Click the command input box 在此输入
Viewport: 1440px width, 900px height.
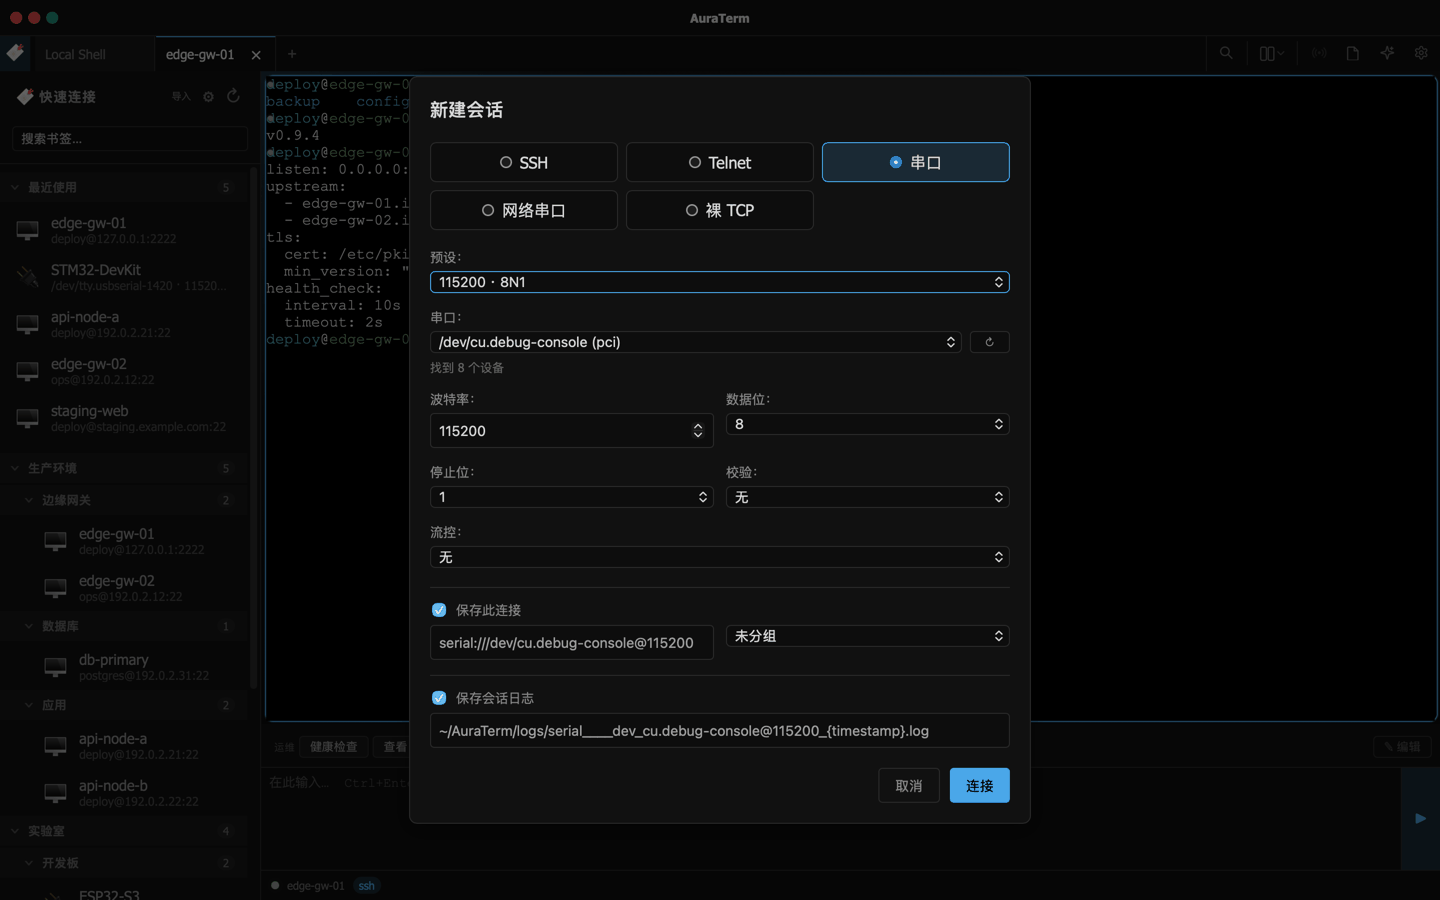pyautogui.click(x=830, y=818)
